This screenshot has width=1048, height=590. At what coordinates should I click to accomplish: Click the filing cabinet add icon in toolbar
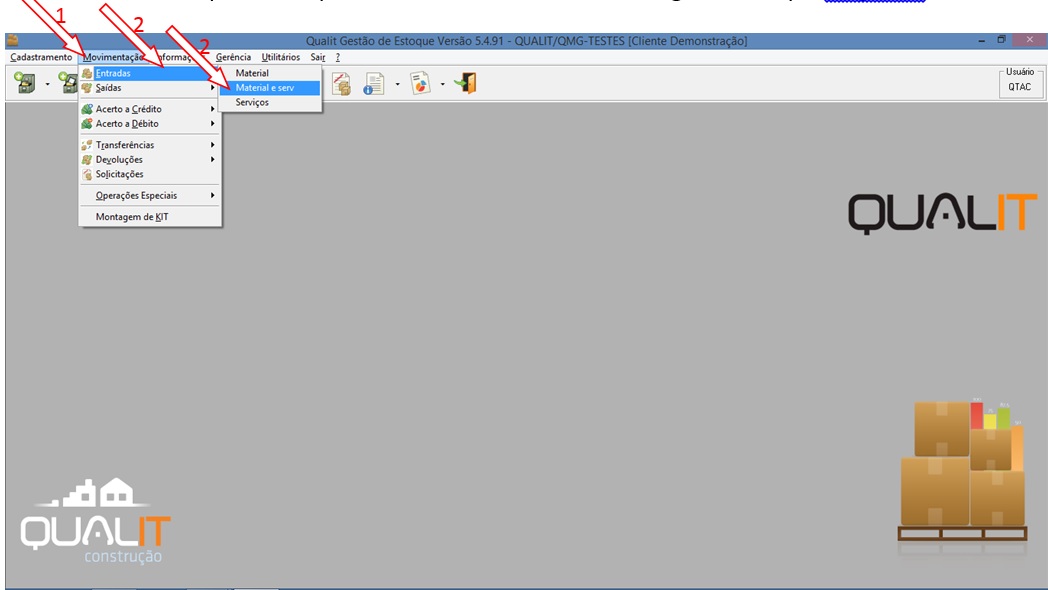pyautogui.click(x=25, y=84)
